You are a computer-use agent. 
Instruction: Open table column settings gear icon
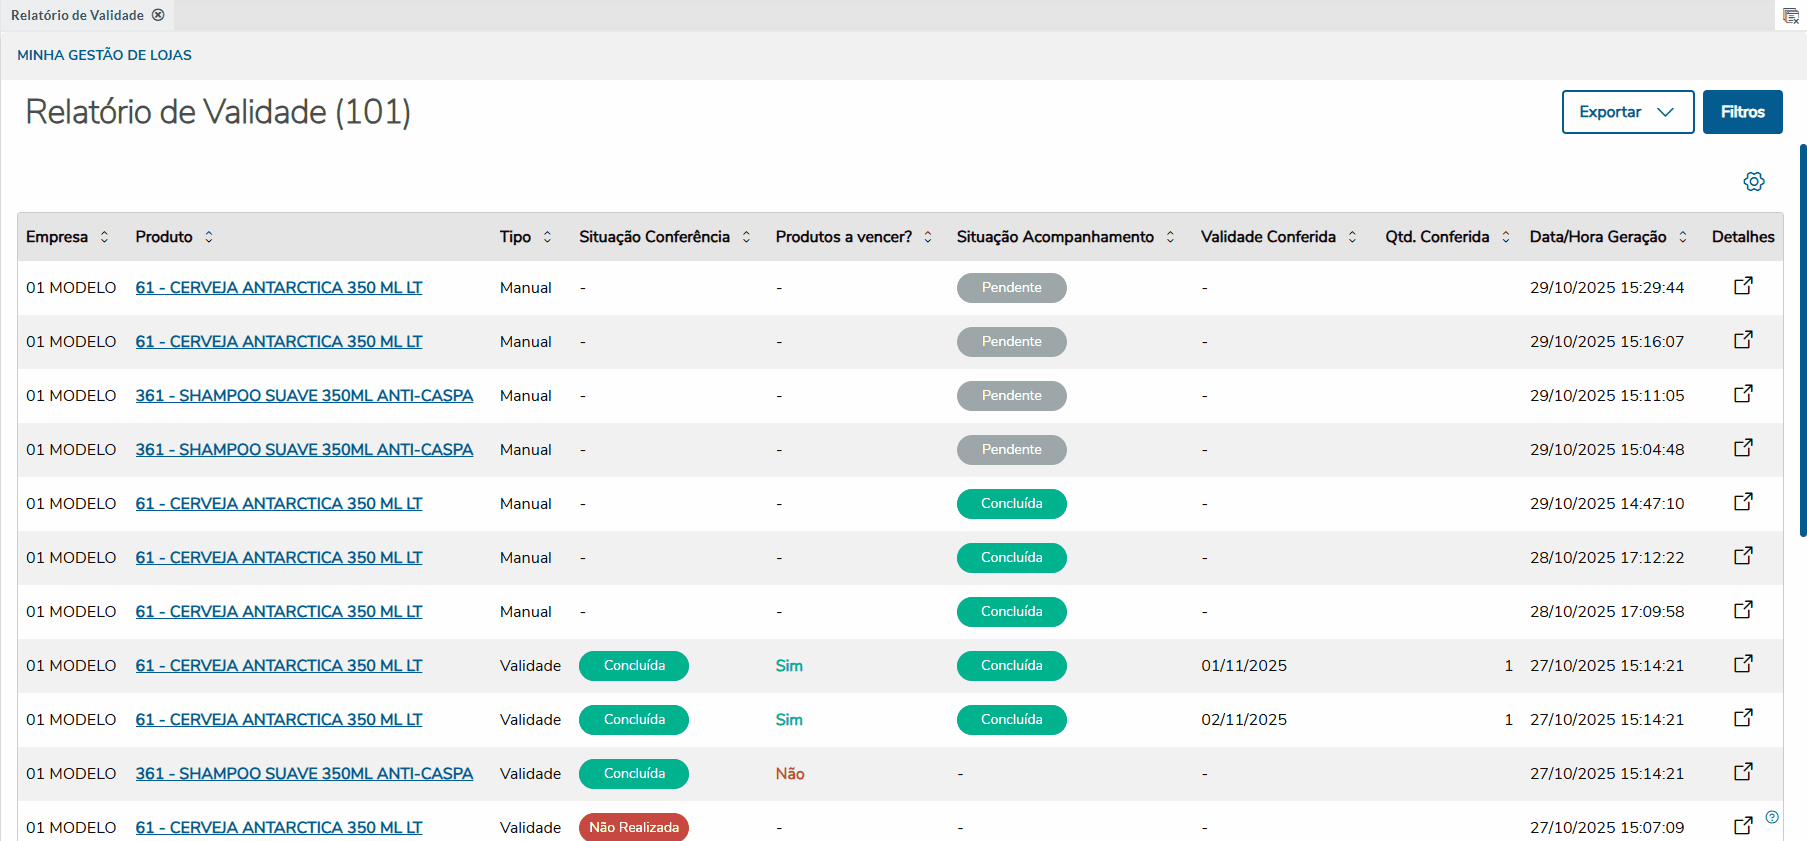[1753, 182]
